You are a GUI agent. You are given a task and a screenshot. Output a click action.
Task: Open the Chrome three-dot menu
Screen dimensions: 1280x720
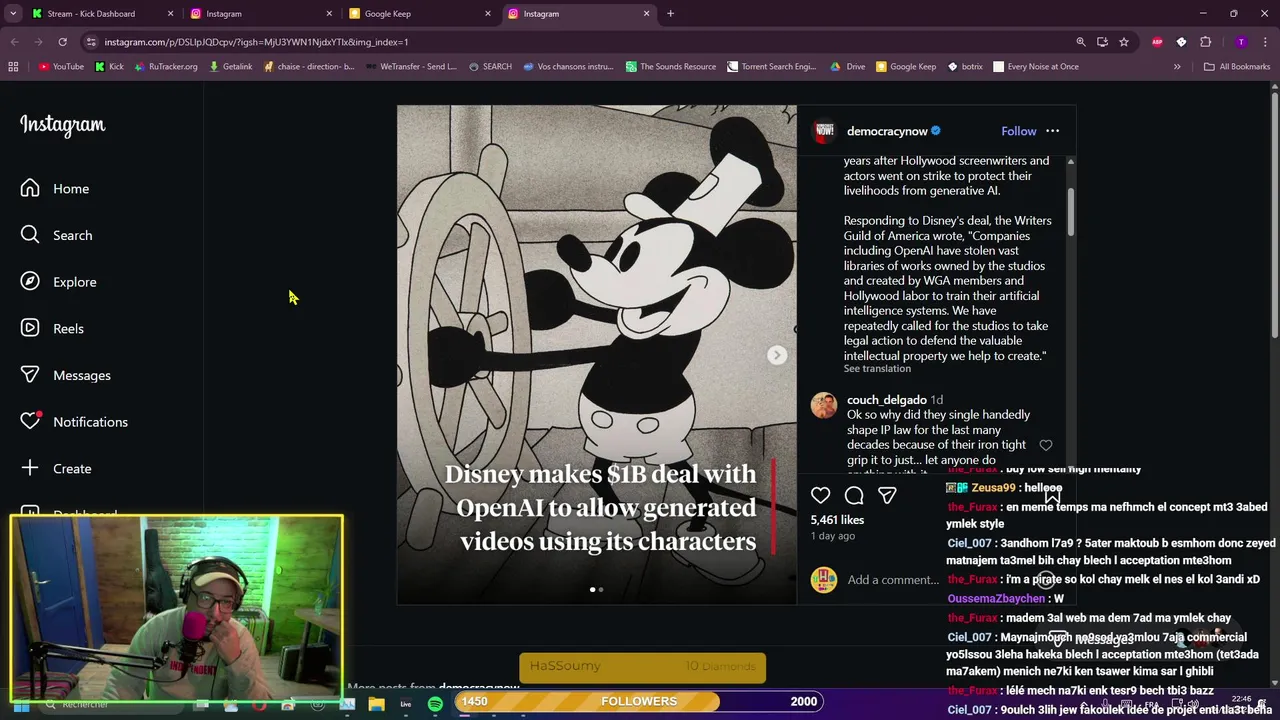point(1265,42)
